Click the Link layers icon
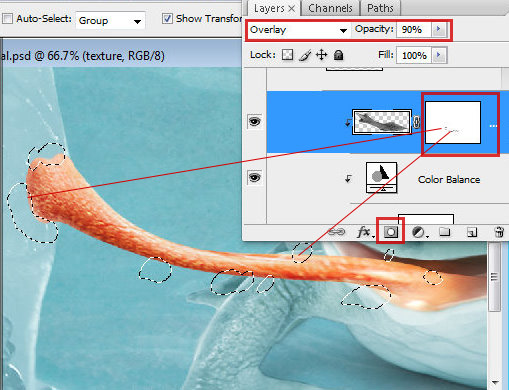The height and width of the screenshot is (390, 509). click(x=336, y=232)
